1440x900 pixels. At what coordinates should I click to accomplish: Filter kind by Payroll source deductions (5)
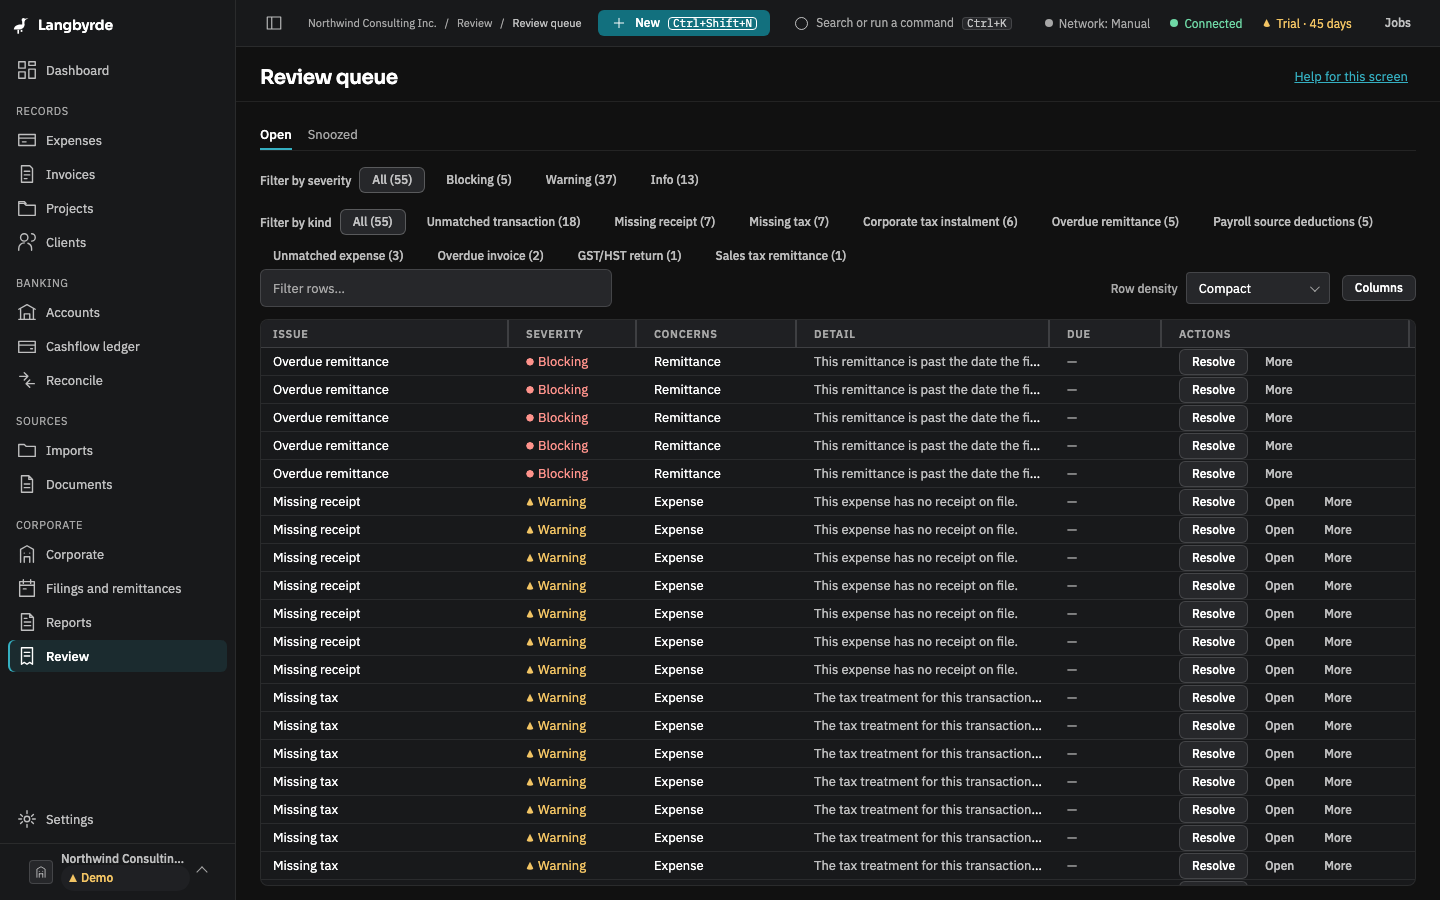[x=1292, y=222]
